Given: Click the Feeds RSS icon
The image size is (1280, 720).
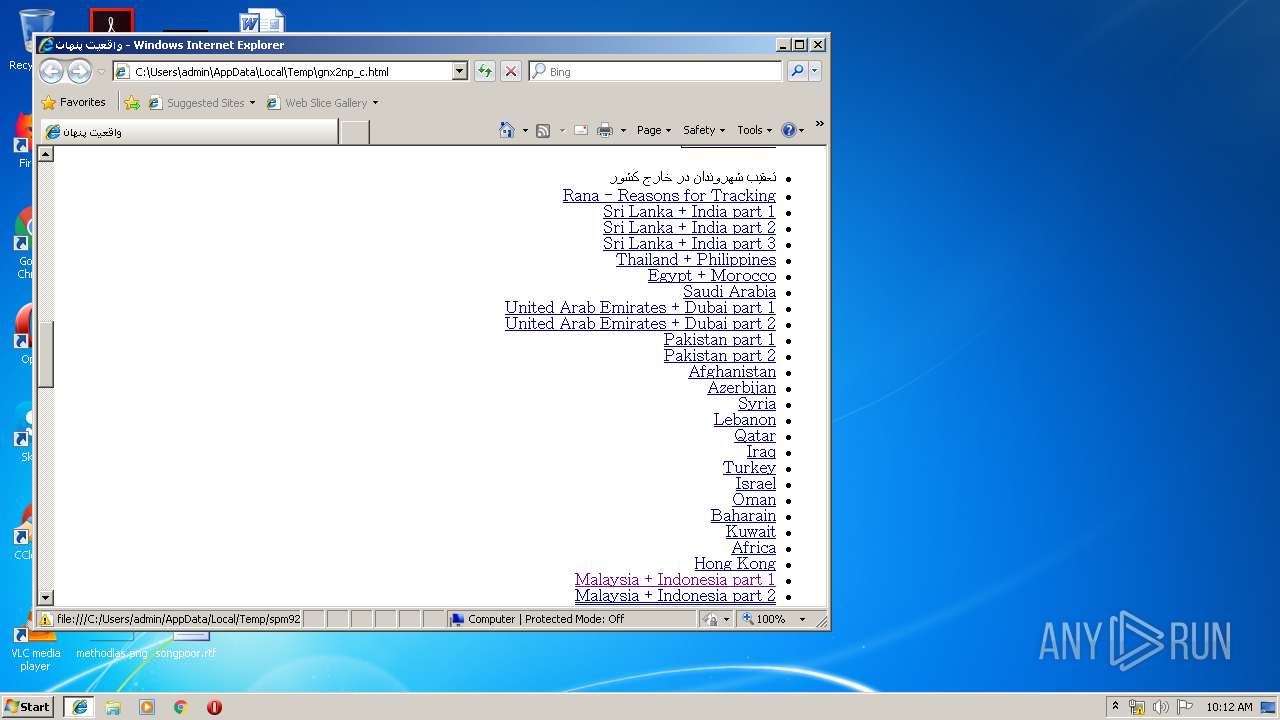Looking at the screenshot, I should (543, 130).
